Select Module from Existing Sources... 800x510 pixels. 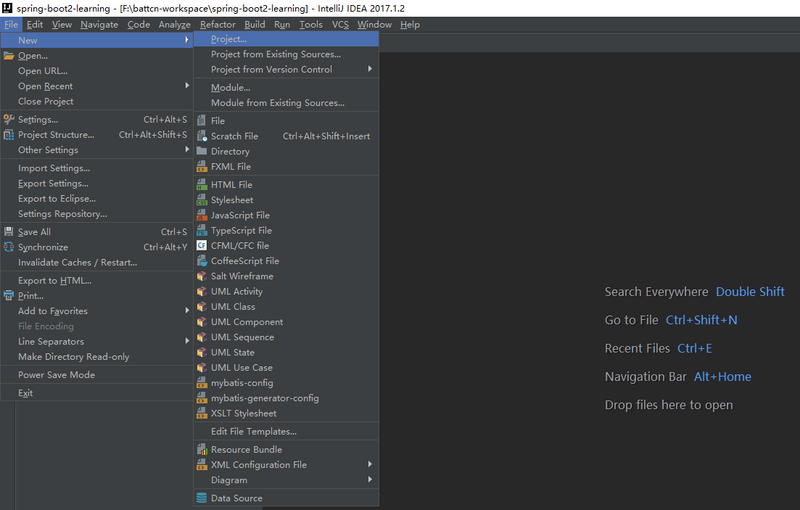click(286, 103)
